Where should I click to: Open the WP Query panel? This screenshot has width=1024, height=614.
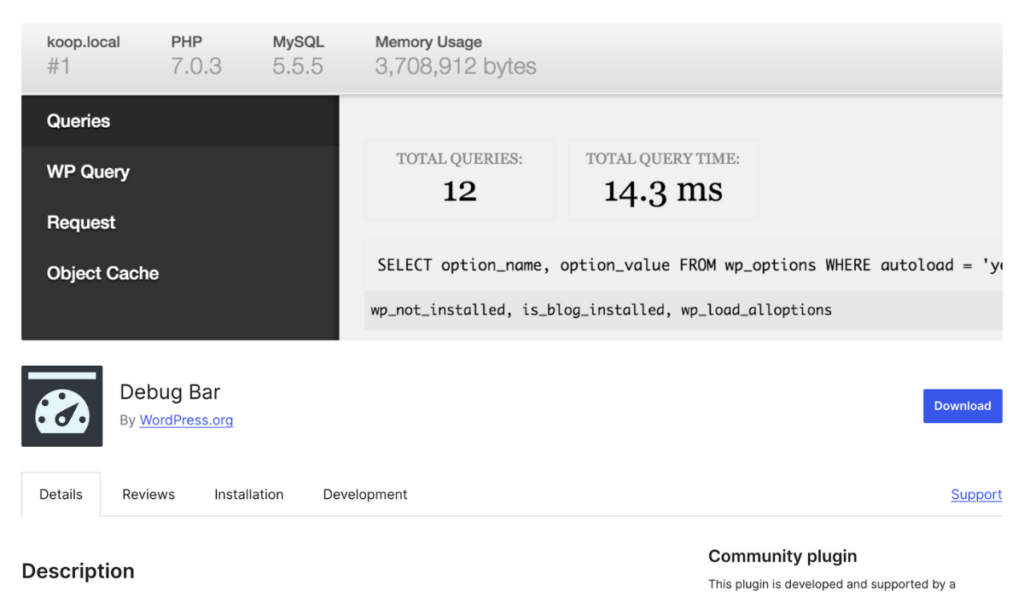coord(89,171)
